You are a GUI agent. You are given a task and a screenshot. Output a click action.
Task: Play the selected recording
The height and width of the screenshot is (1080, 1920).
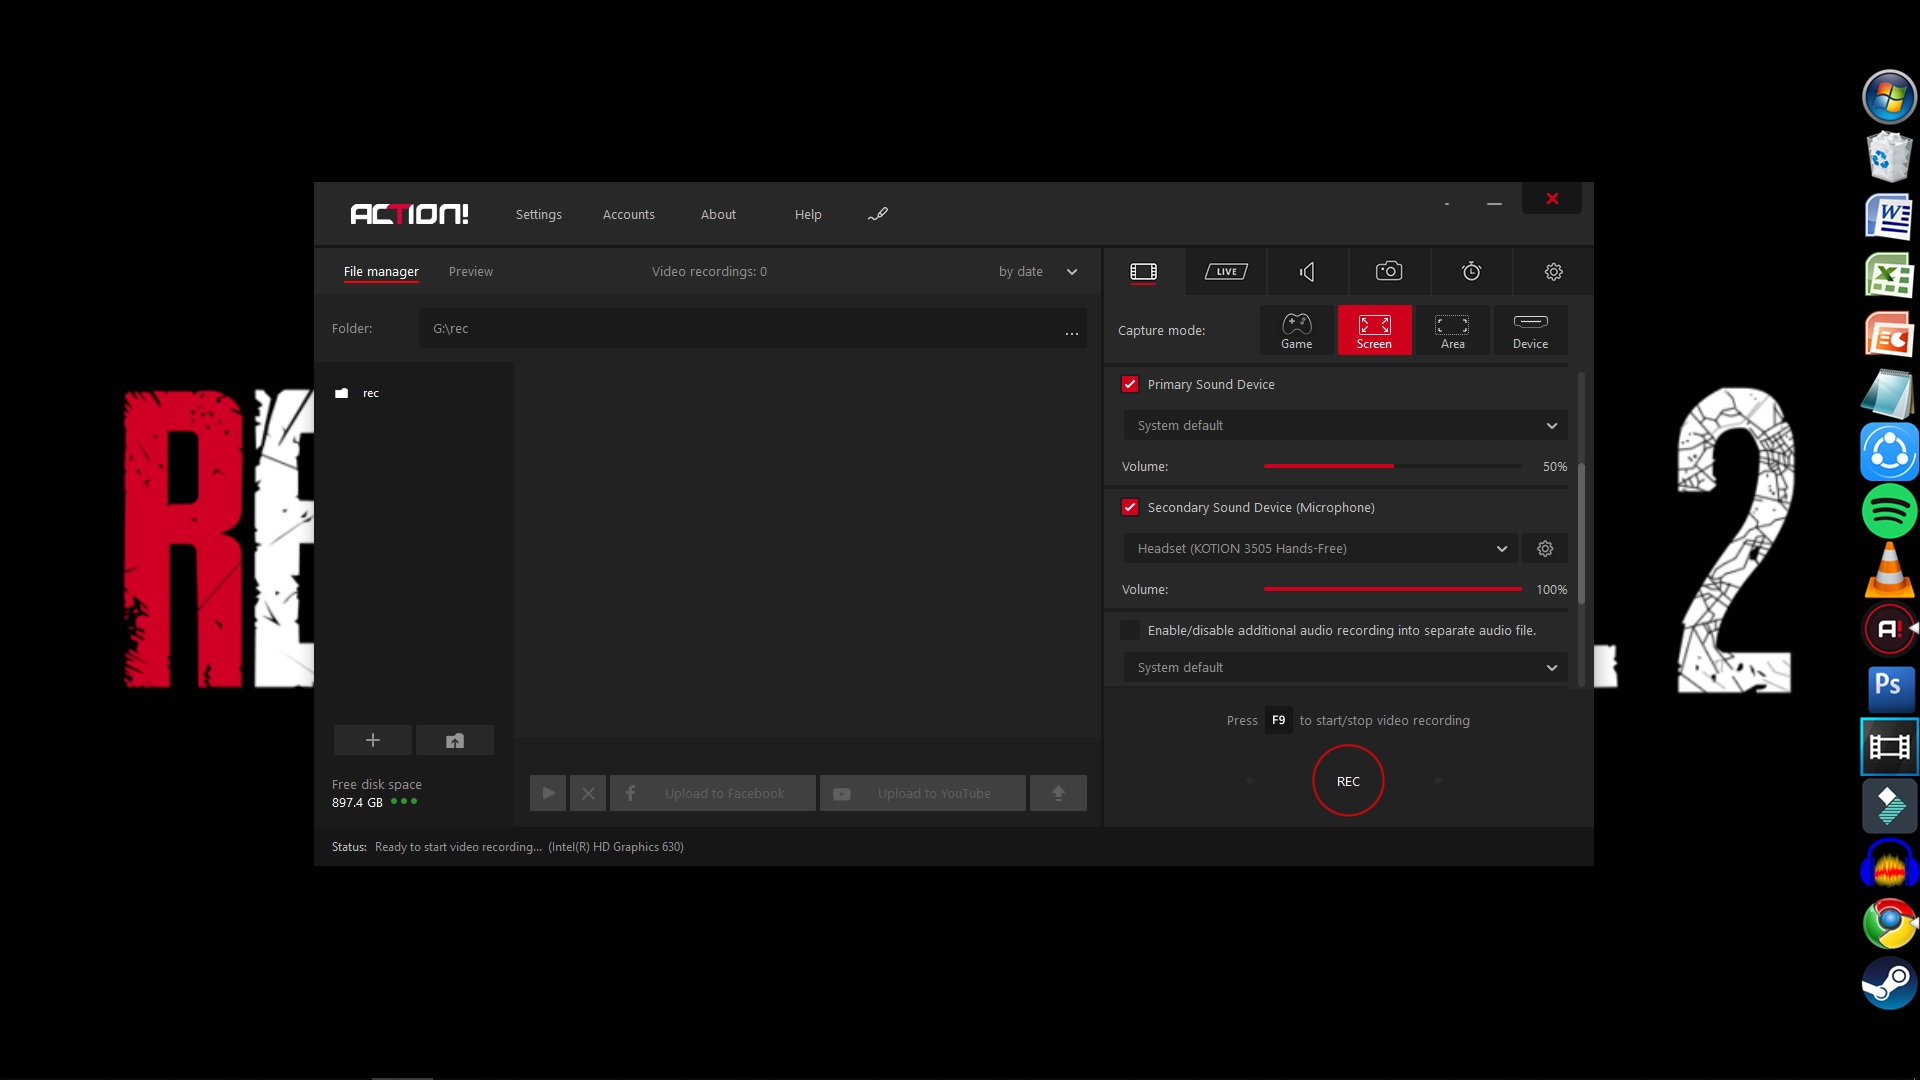548,793
